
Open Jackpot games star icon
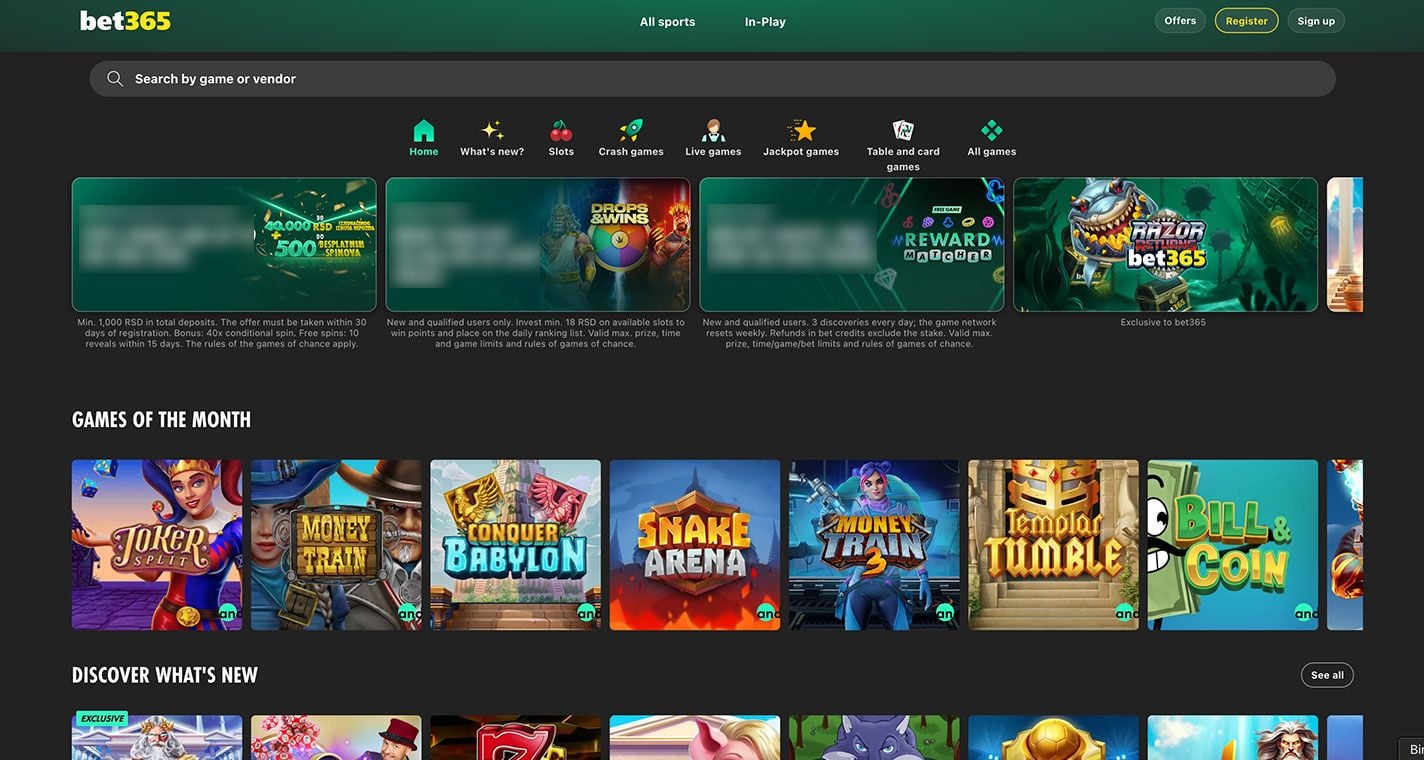[x=801, y=131]
